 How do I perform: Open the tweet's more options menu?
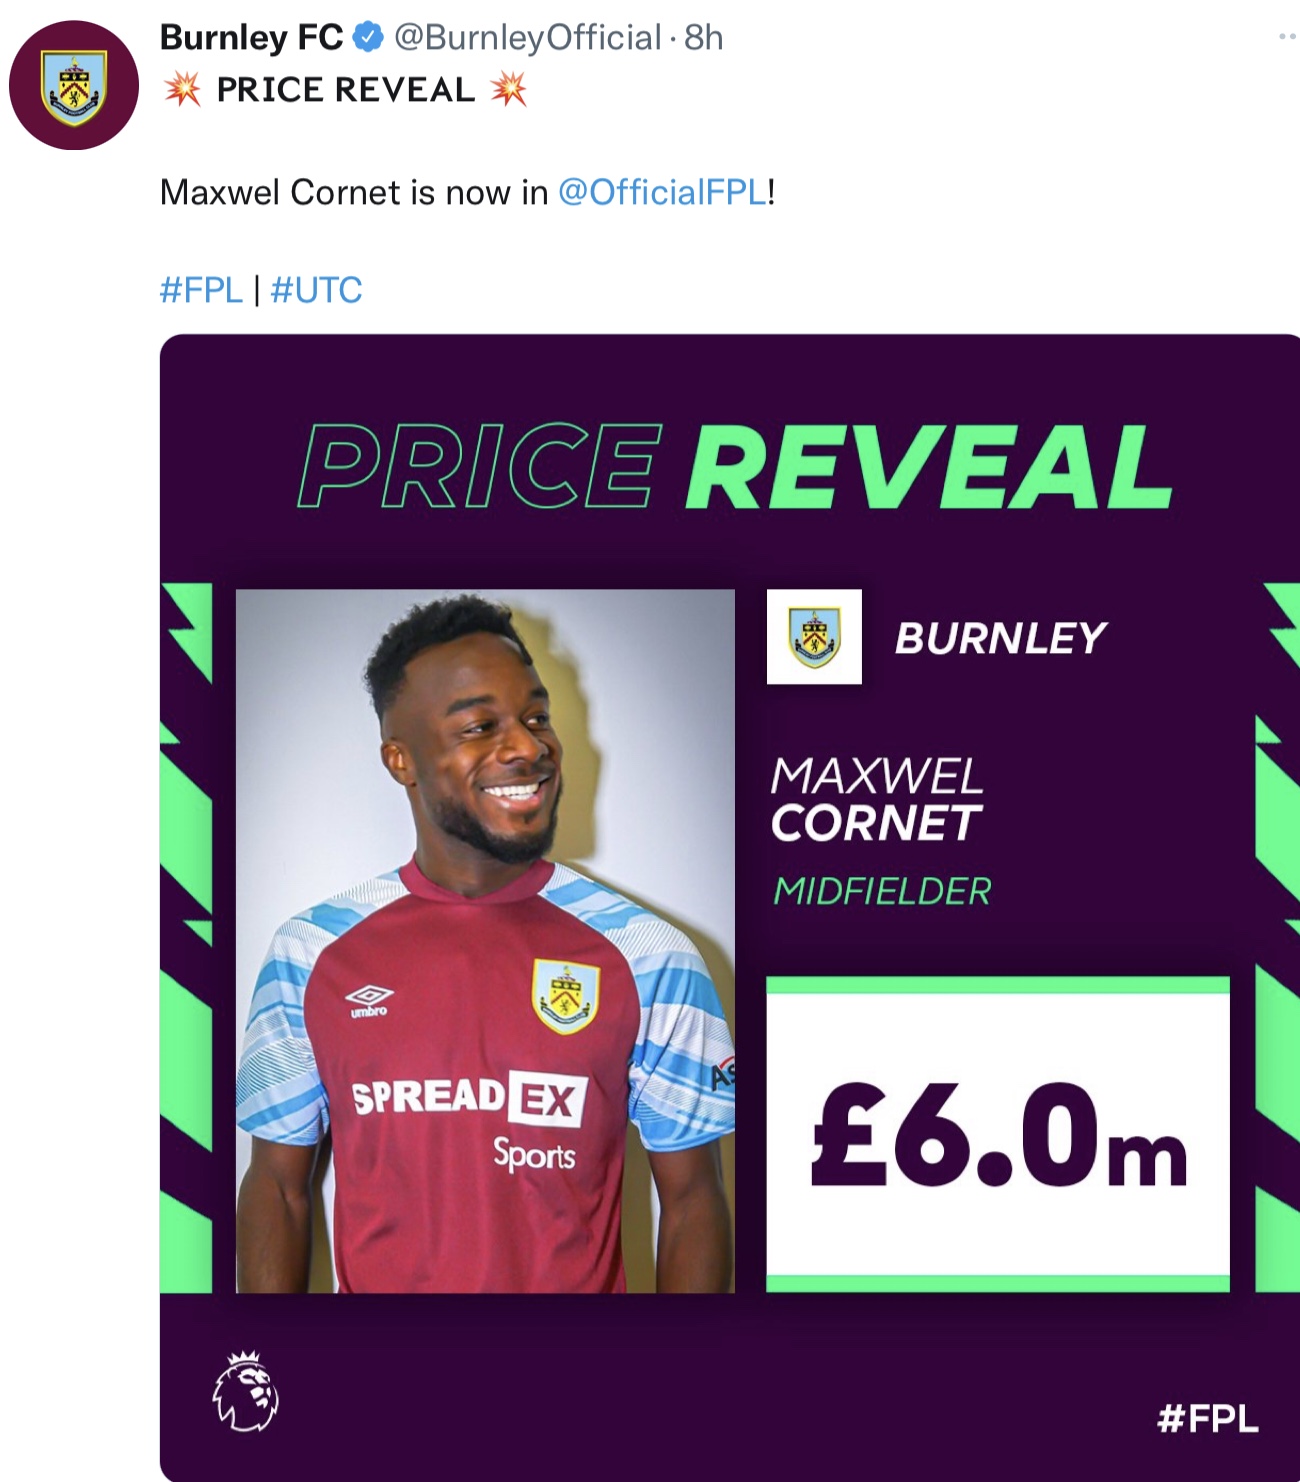1287,37
